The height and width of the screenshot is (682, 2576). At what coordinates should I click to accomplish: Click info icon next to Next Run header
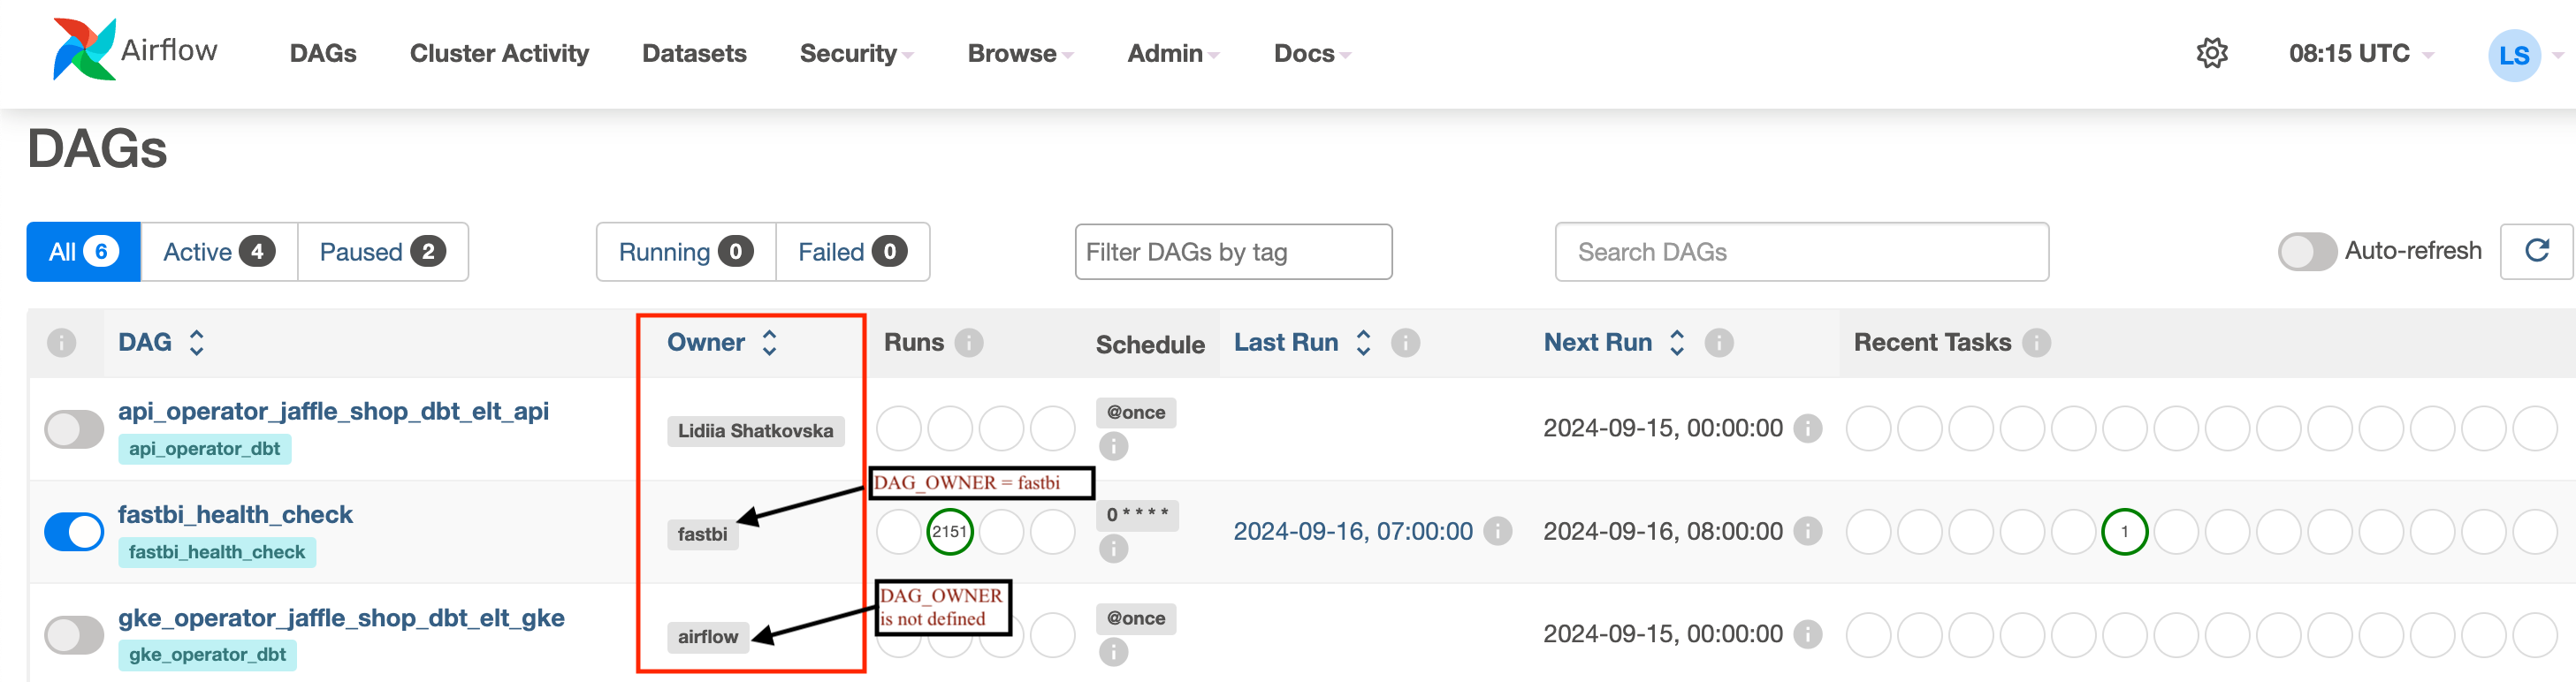pyautogui.click(x=1718, y=343)
